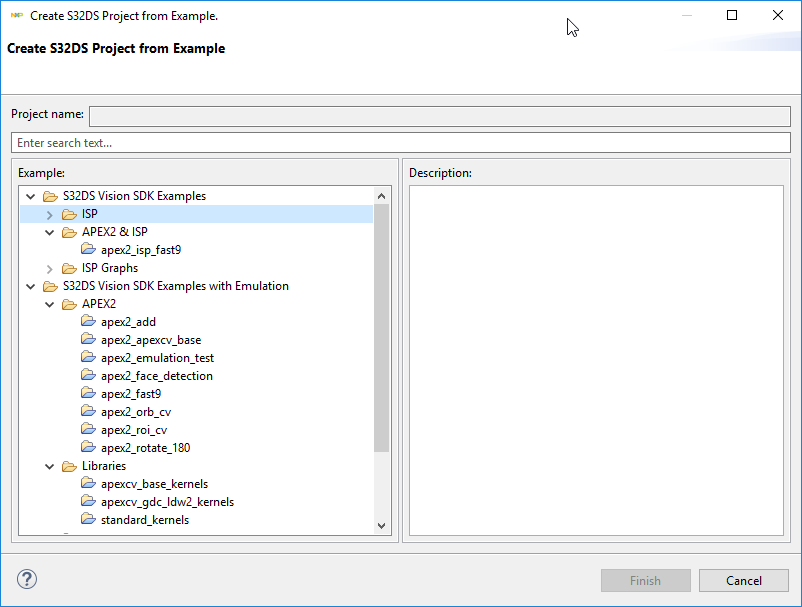Collapse Vision SDK Examples with Emulation node
Viewport: 802px width, 607px height.
(x=31, y=286)
